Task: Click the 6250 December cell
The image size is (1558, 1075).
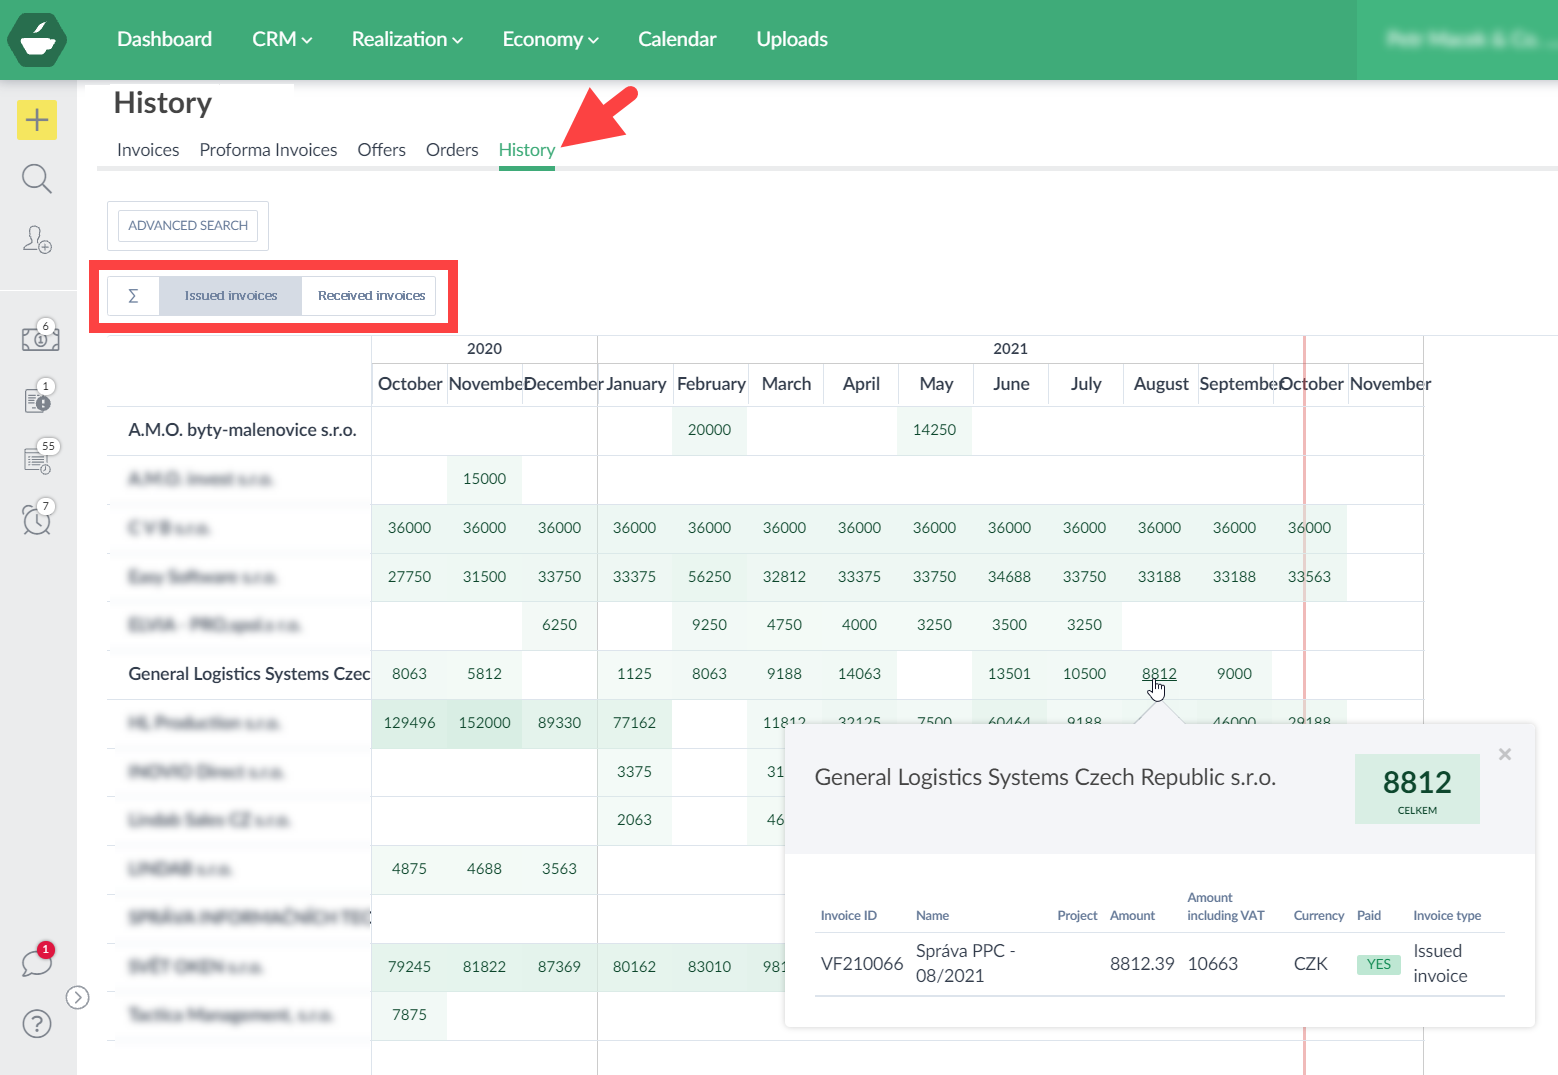Action: 559,625
